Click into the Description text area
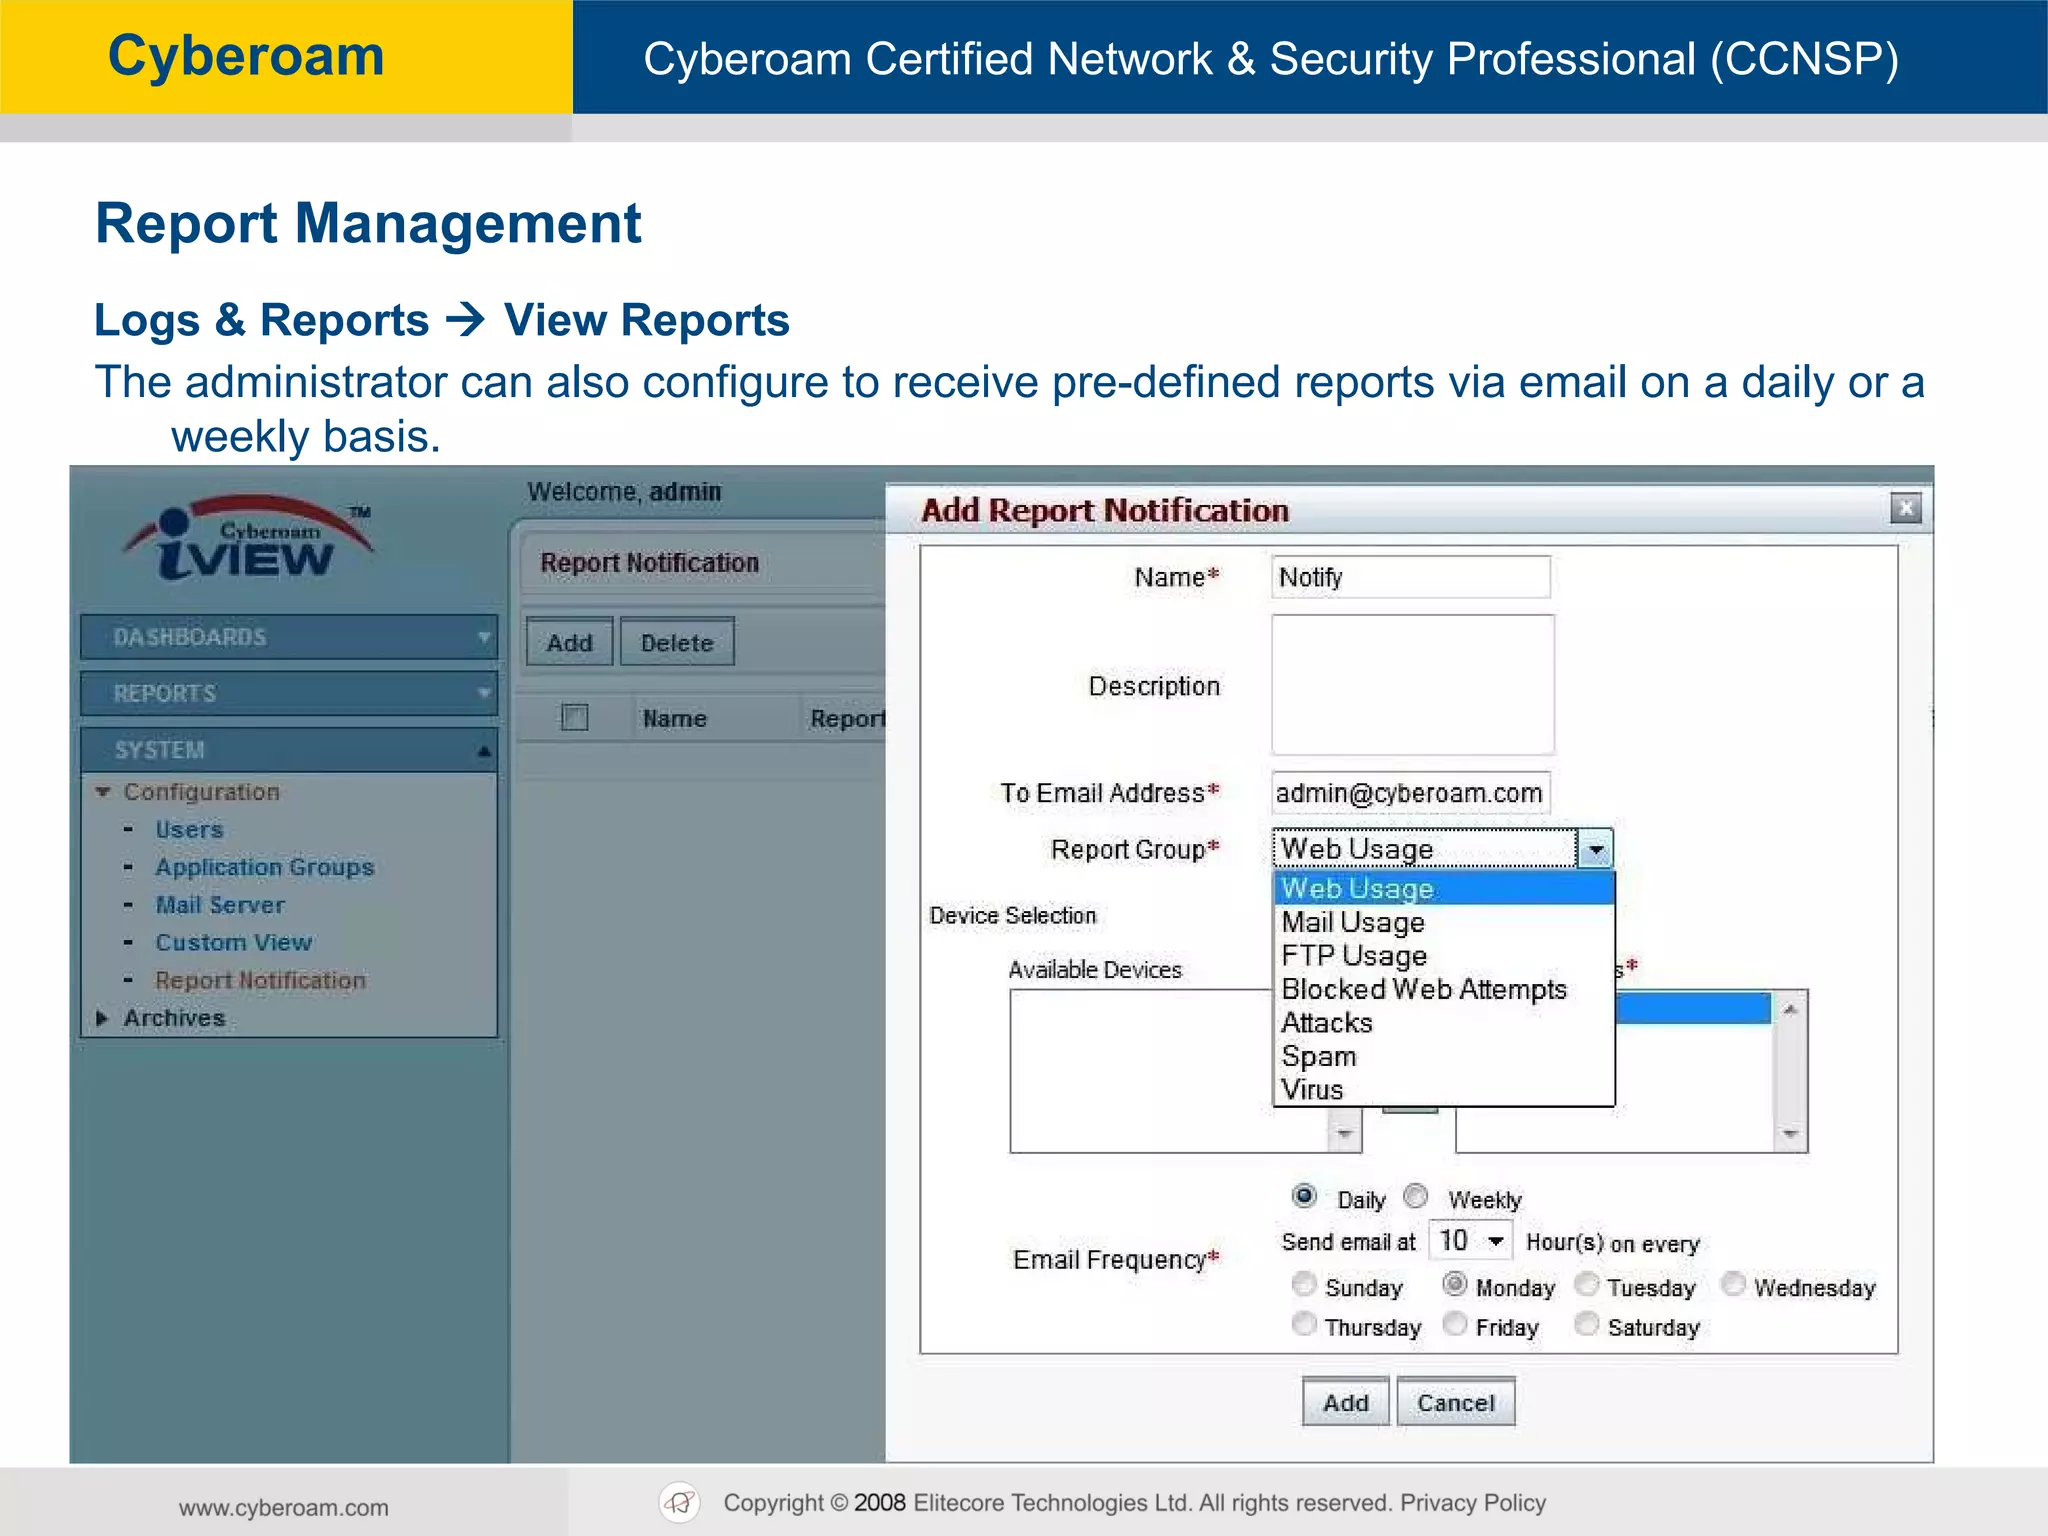 [x=1412, y=685]
